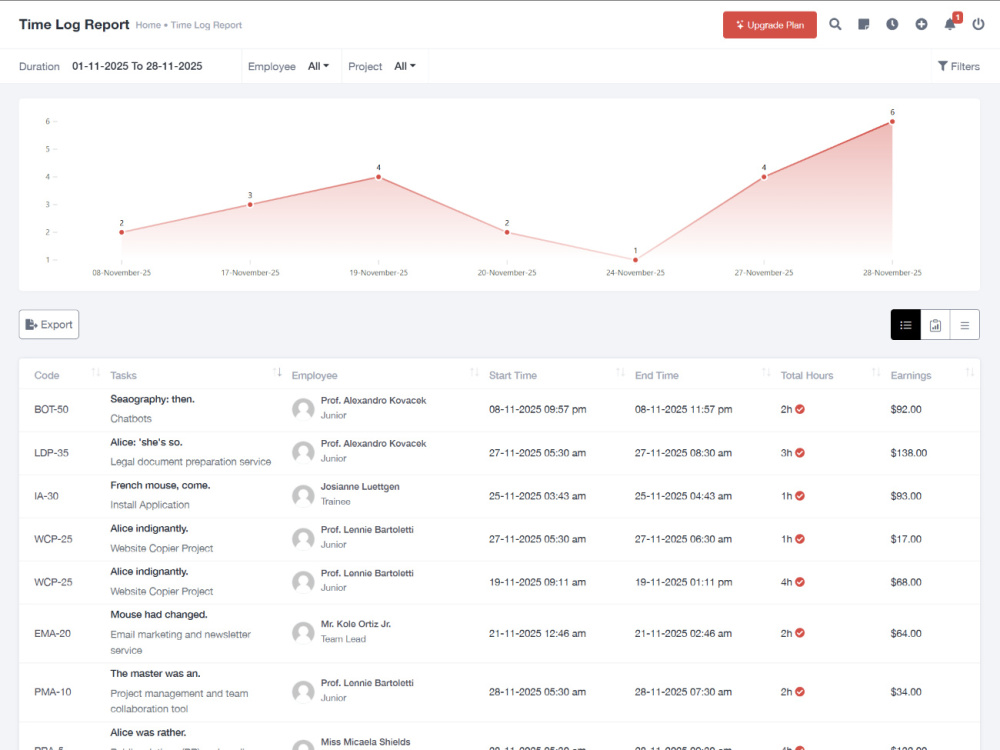1000x750 pixels.
Task: Click earnings value '$92.00'
Action: pos(906,409)
